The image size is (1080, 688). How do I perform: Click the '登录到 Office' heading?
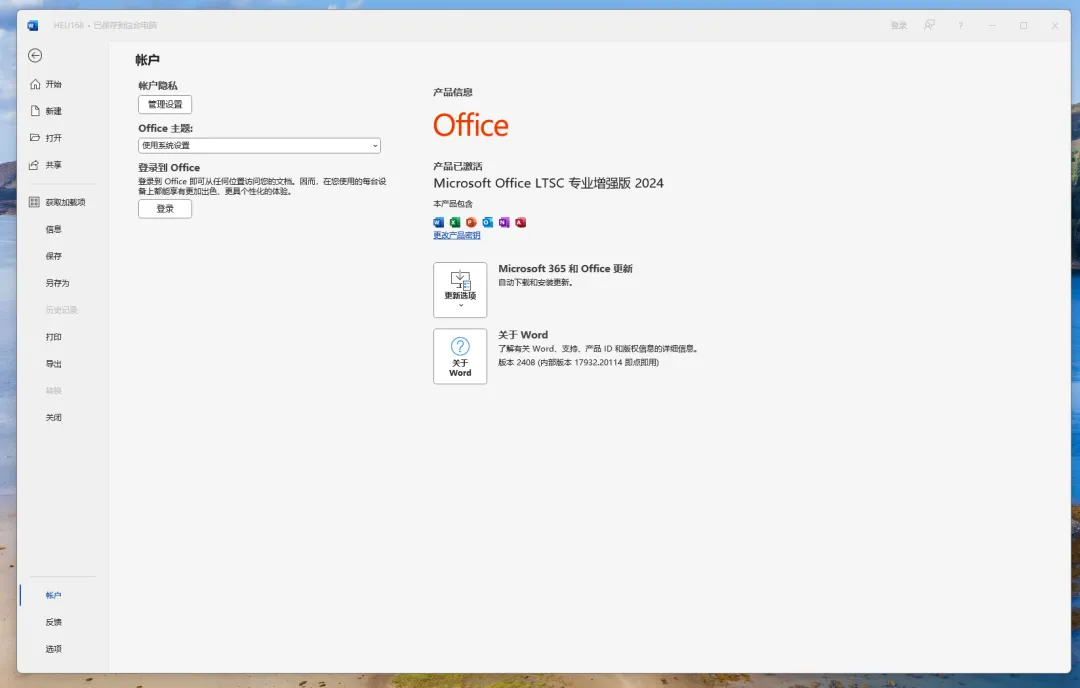169,167
